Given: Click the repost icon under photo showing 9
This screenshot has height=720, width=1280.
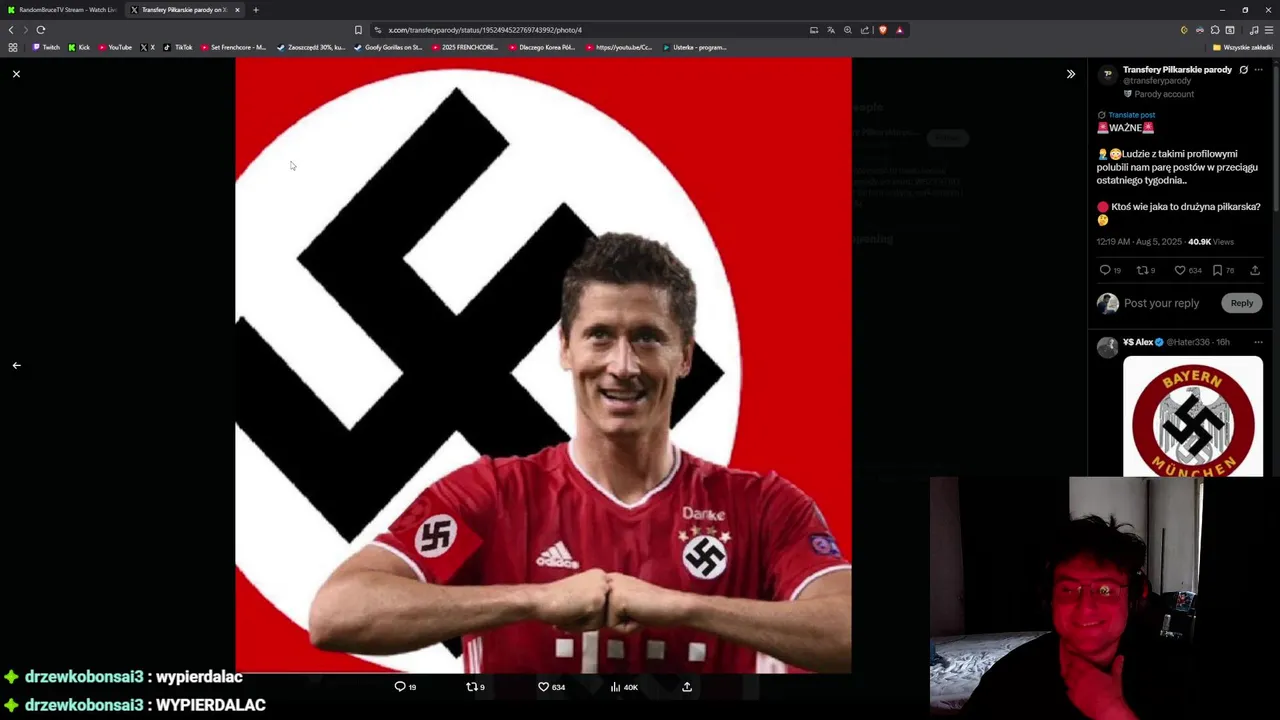Looking at the screenshot, I should [472, 687].
